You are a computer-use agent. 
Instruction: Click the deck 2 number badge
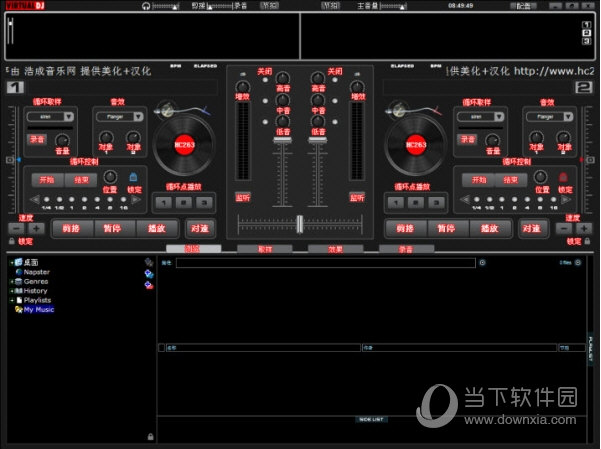tap(584, 87)
